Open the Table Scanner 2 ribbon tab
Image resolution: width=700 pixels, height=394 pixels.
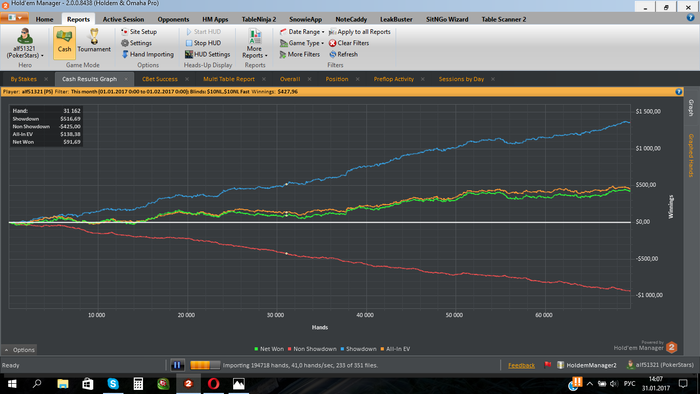504,19
